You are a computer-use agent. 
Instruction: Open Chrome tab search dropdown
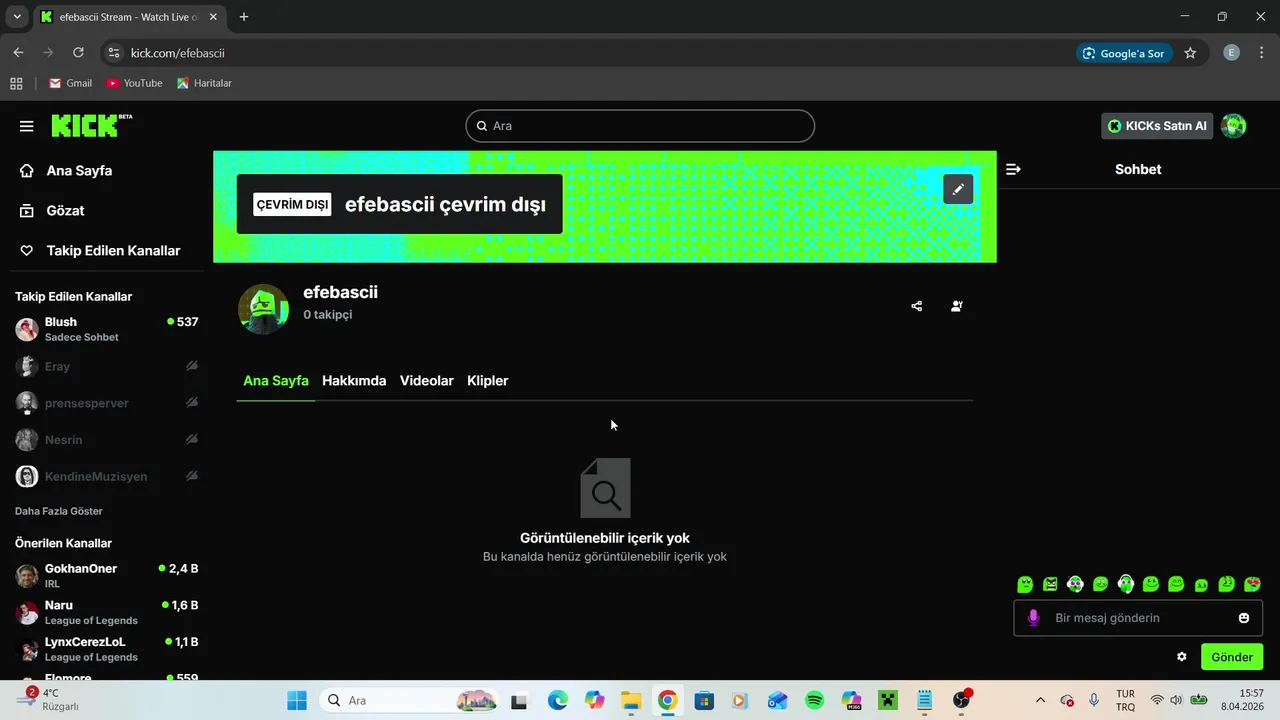tap(17, 17)
